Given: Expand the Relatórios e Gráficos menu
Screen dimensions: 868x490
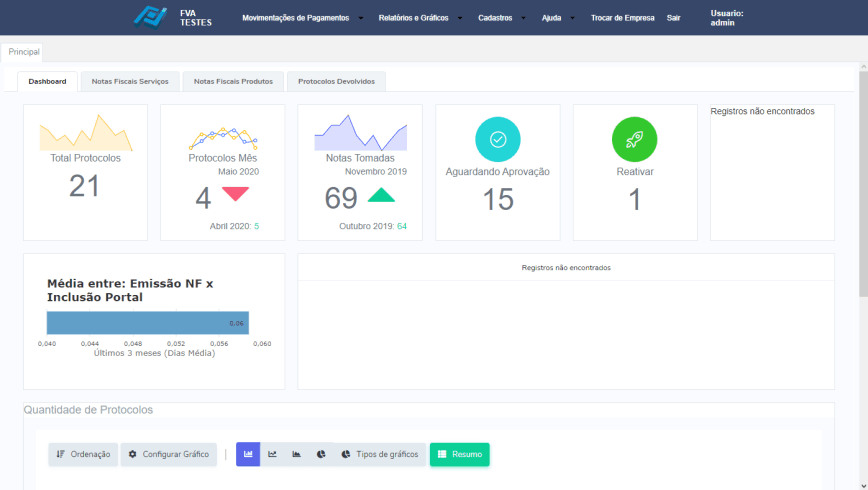Looking at the screenshot, I should (x=420, y=18).
